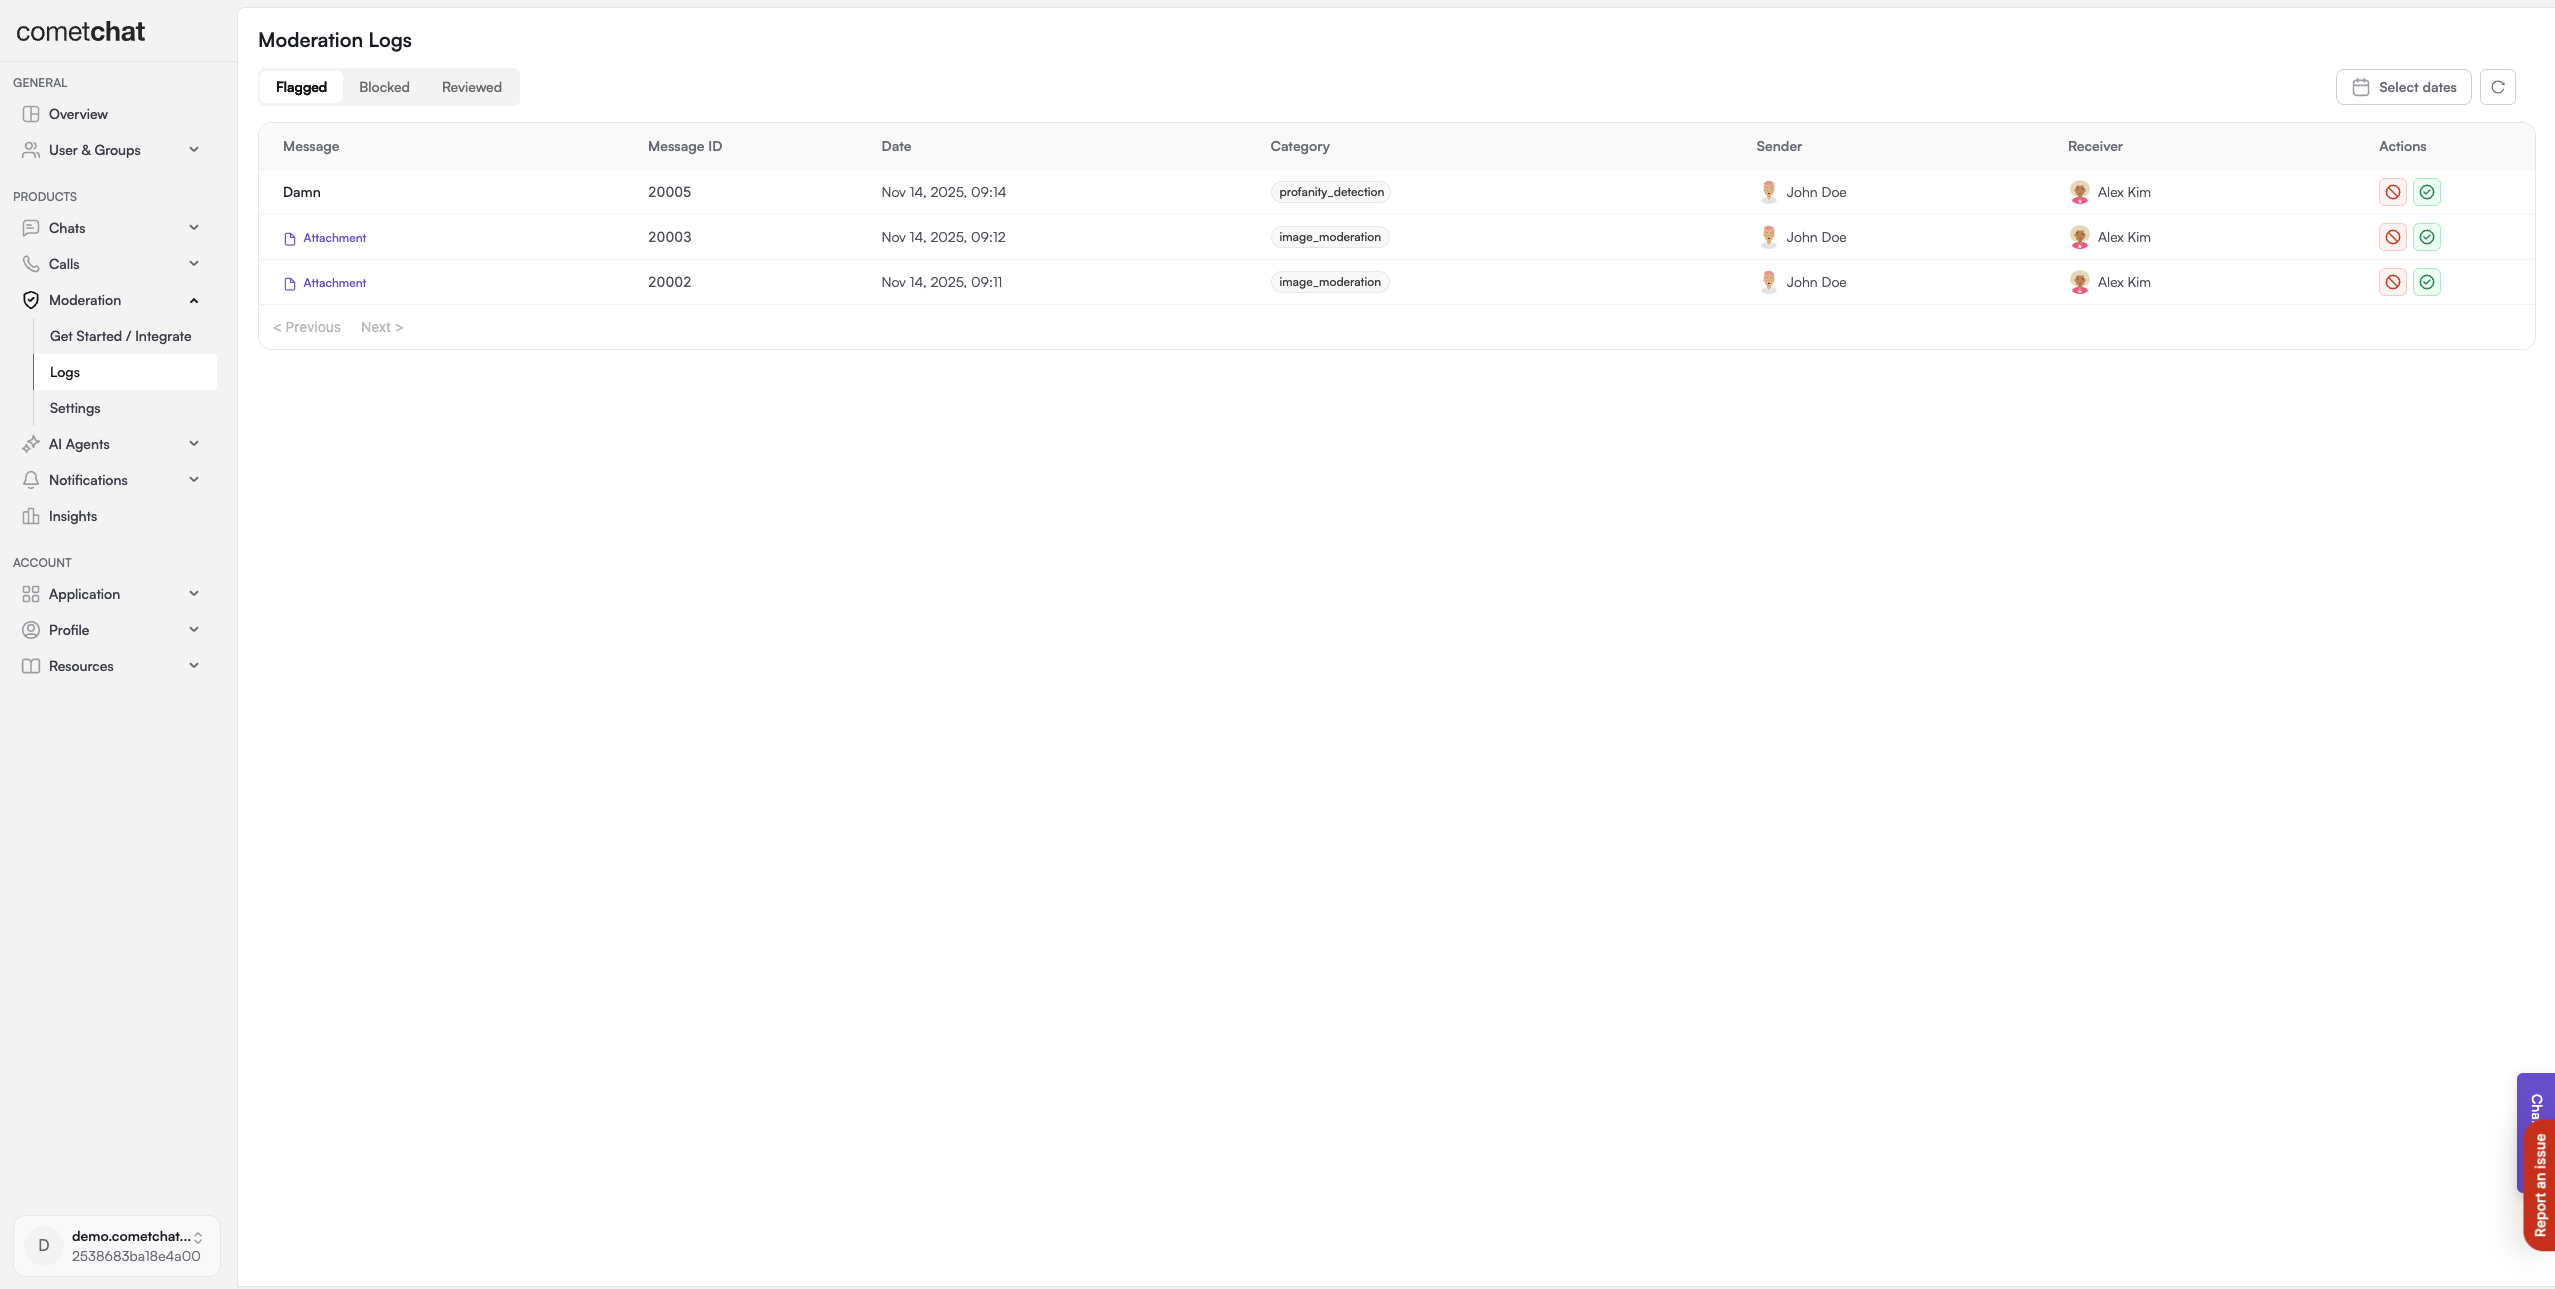Open the Attachment link for message 20003

coord(334,238)
